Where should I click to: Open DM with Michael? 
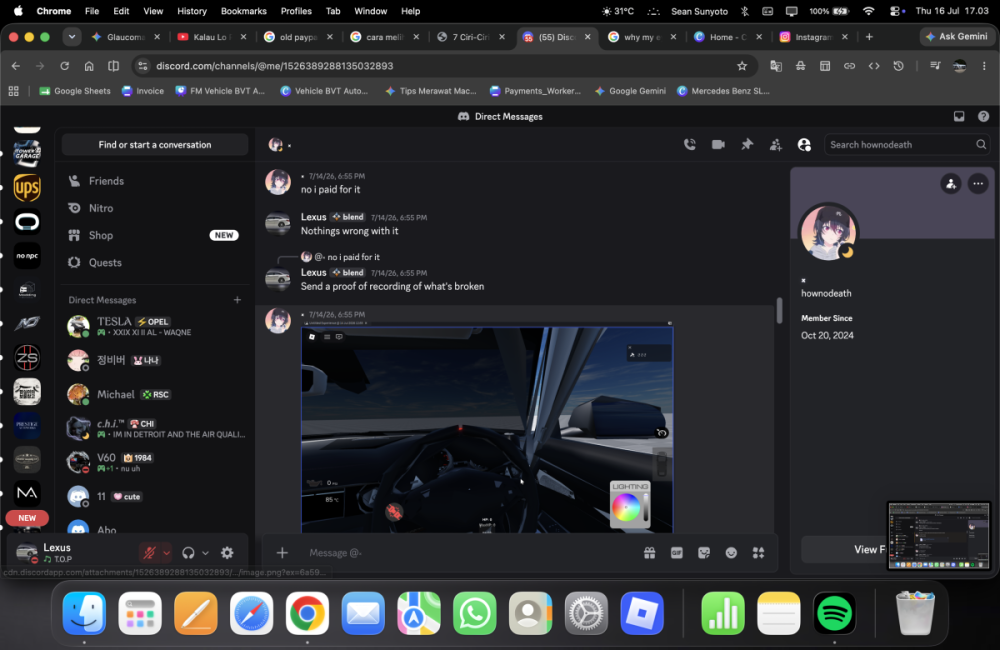pos(155,394)
